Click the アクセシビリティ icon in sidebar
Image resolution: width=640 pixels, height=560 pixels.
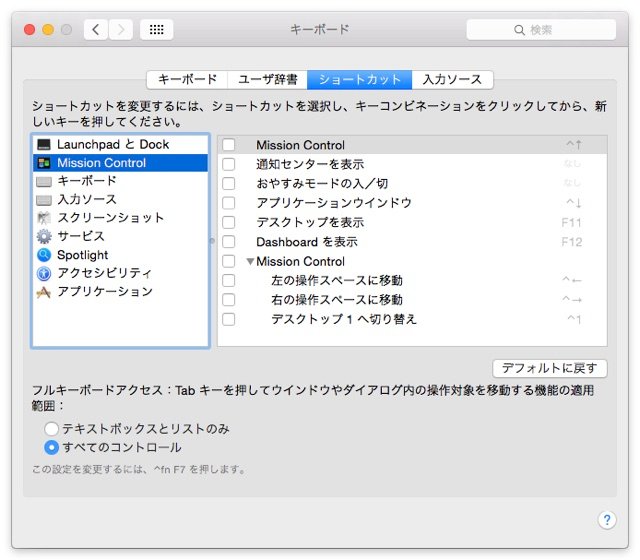(x=44, y=273)
